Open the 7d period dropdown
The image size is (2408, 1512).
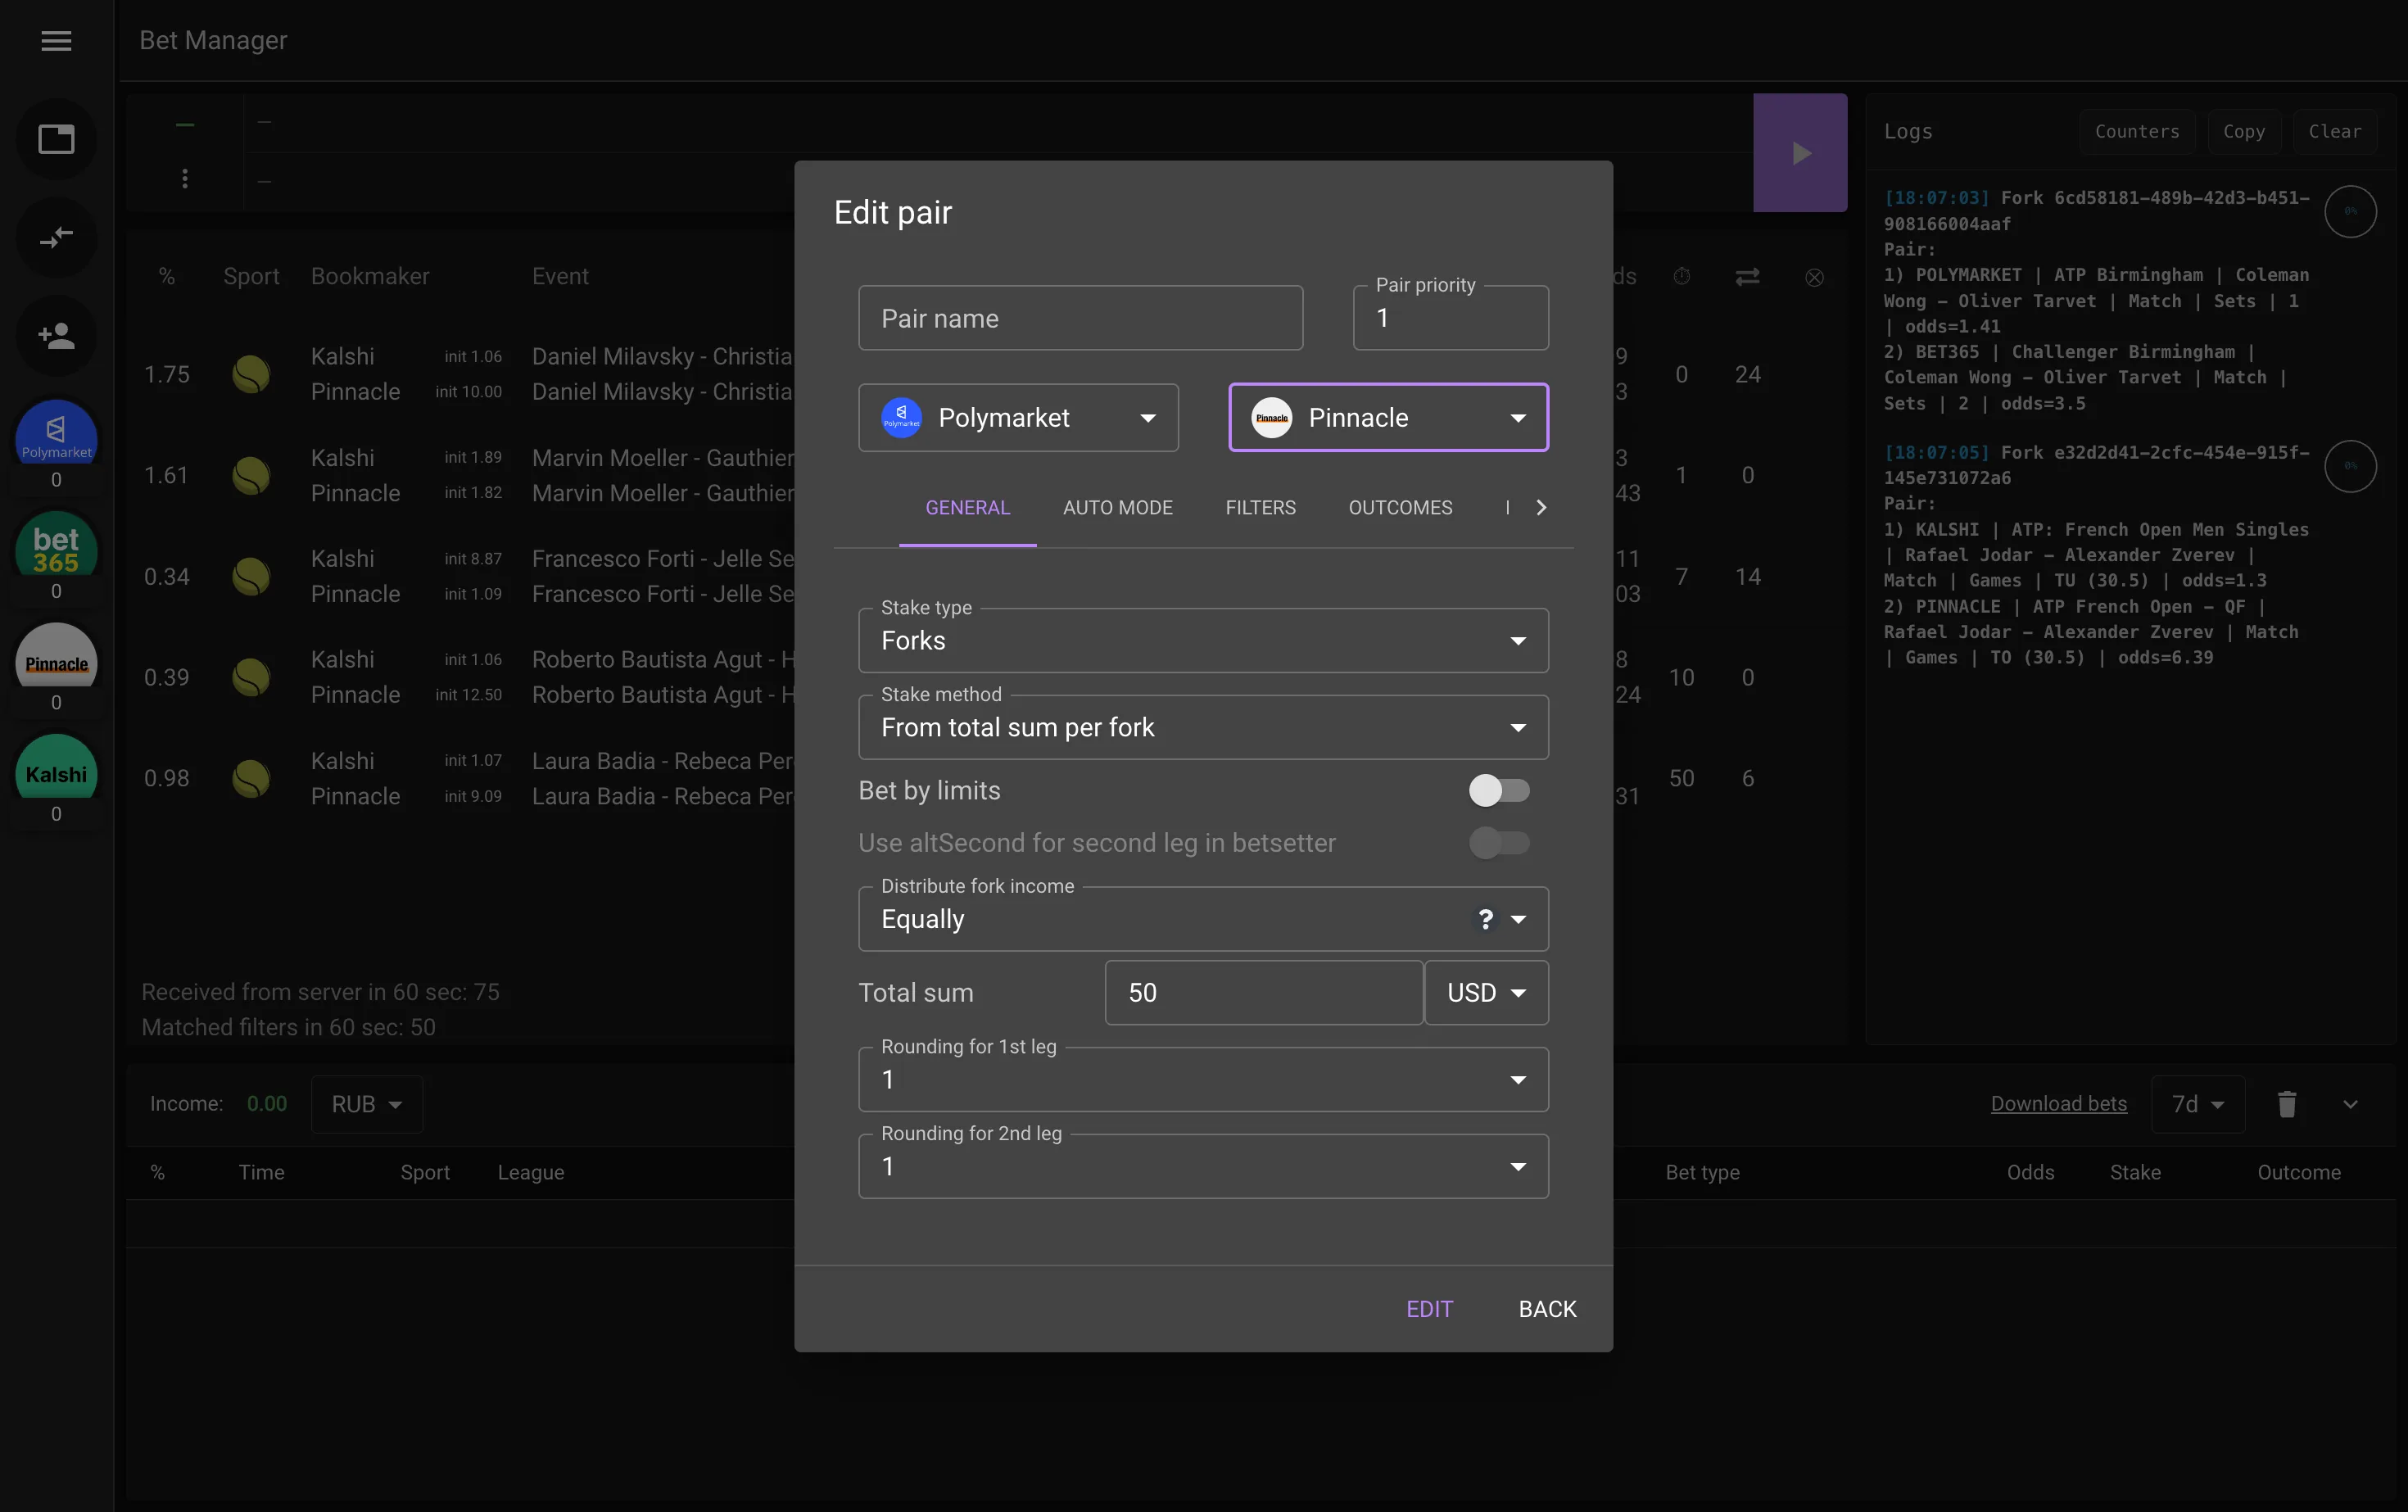point(2198,1104)
